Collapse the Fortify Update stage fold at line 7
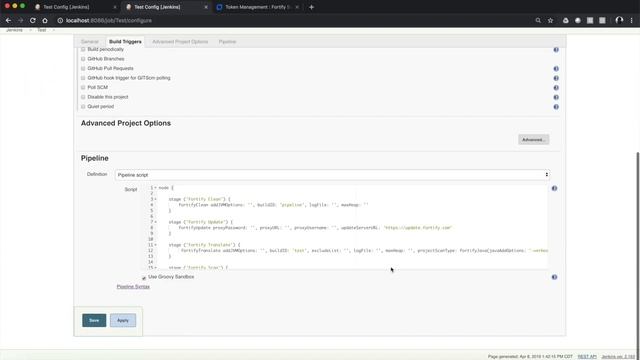The width and height of the screenshot is (640, 360). 156,222
